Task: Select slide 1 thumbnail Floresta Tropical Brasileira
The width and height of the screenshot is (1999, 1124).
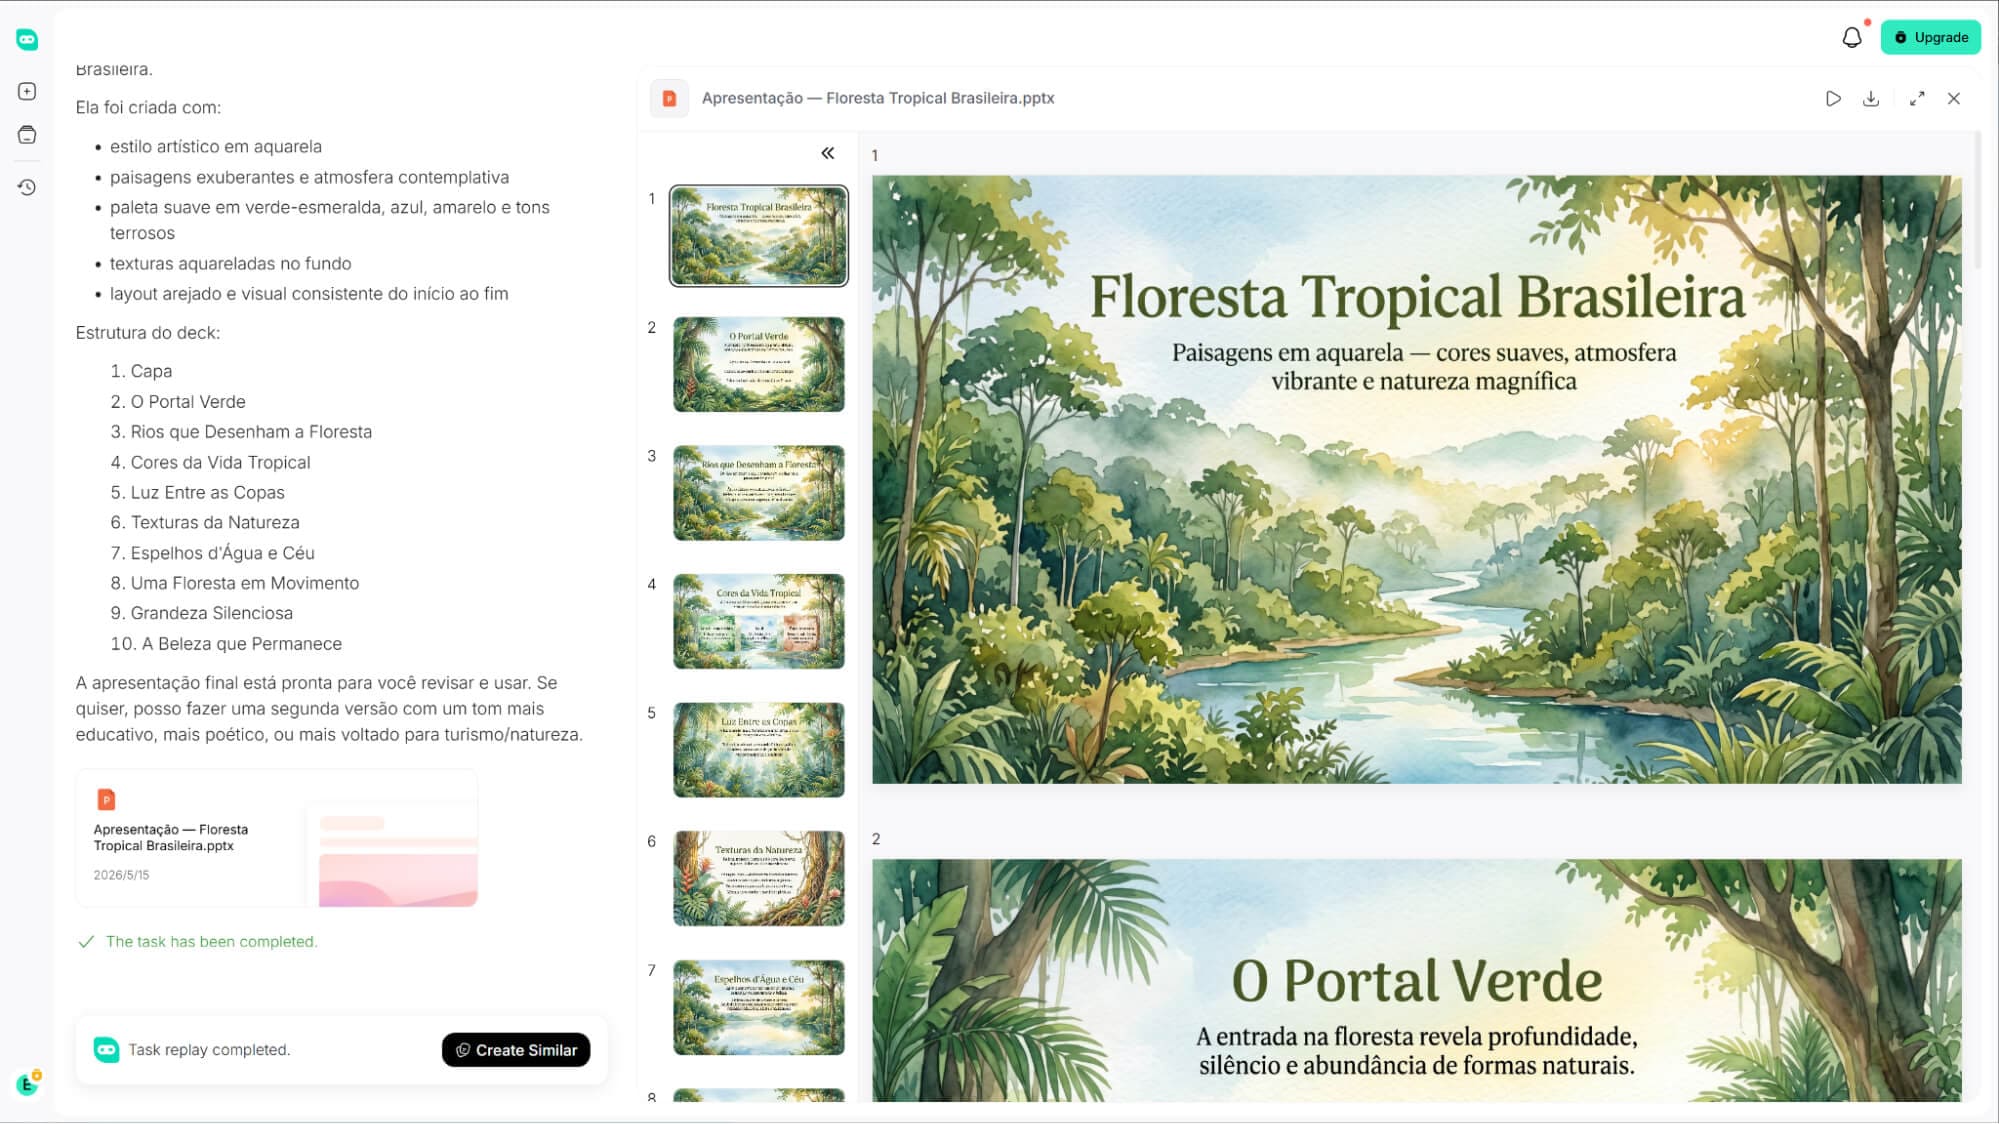Action: coord(758,236)
